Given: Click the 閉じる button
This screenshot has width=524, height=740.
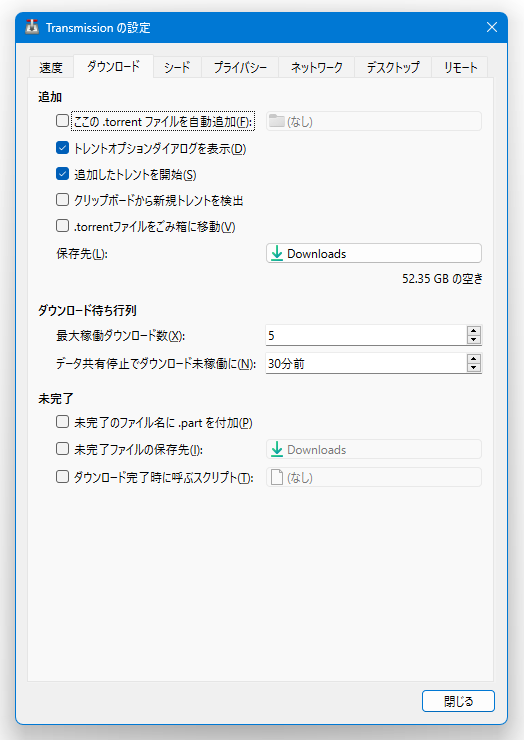Looking at the screenshot, I should tap(458, 701).
